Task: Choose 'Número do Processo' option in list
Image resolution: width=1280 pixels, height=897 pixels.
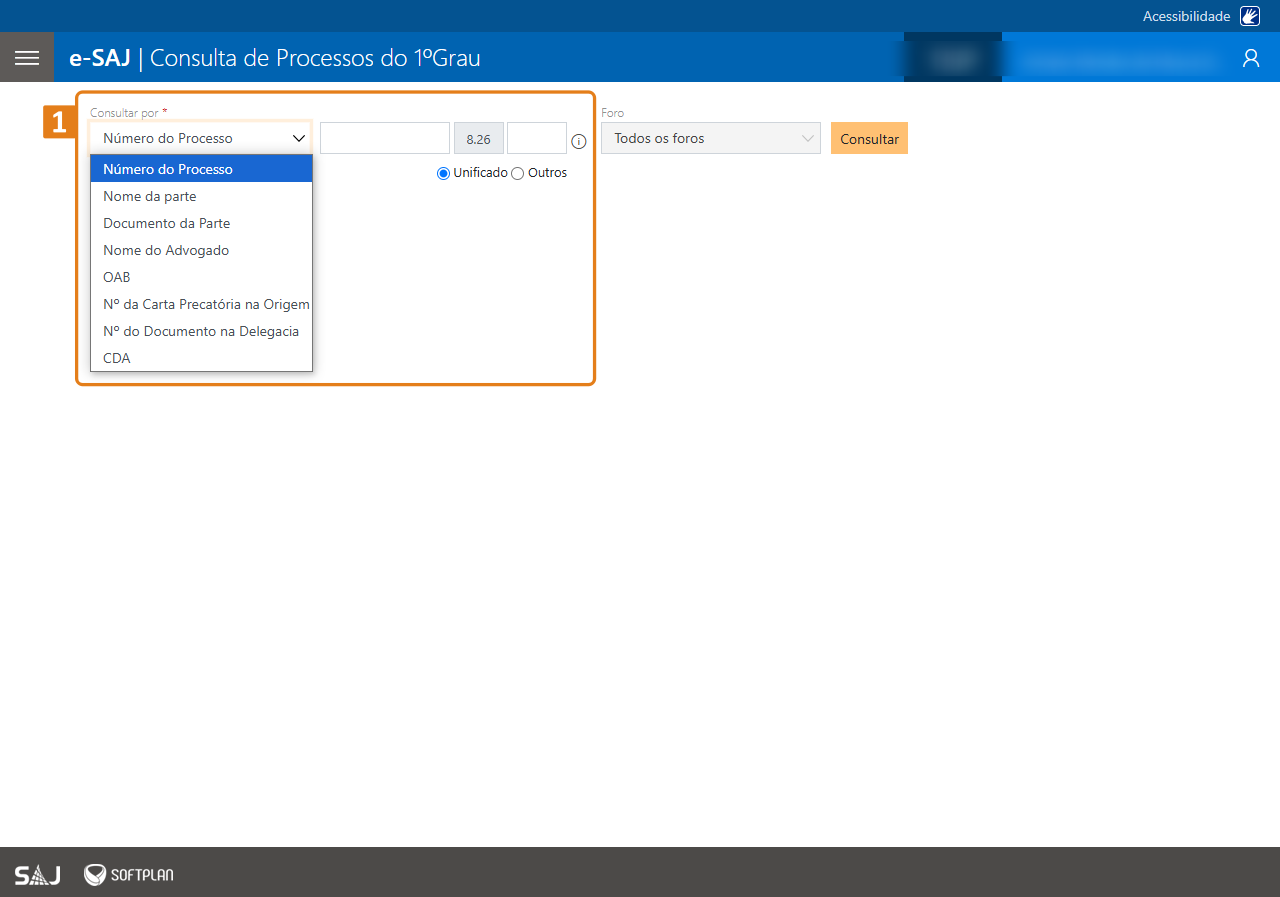Action: coord(201,169)
